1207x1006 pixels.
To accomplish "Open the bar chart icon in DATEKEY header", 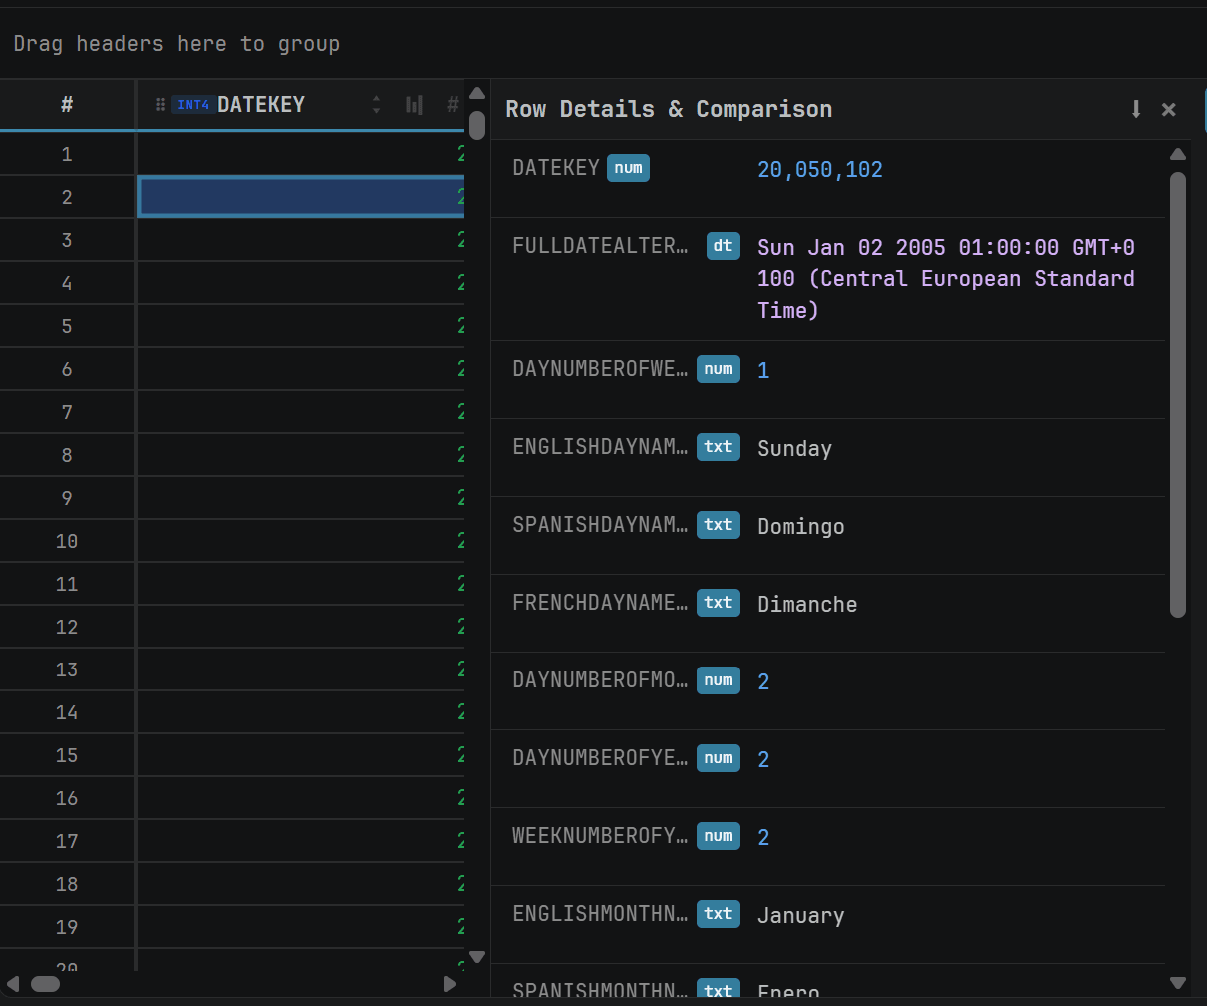I will (x=414, y=104).
